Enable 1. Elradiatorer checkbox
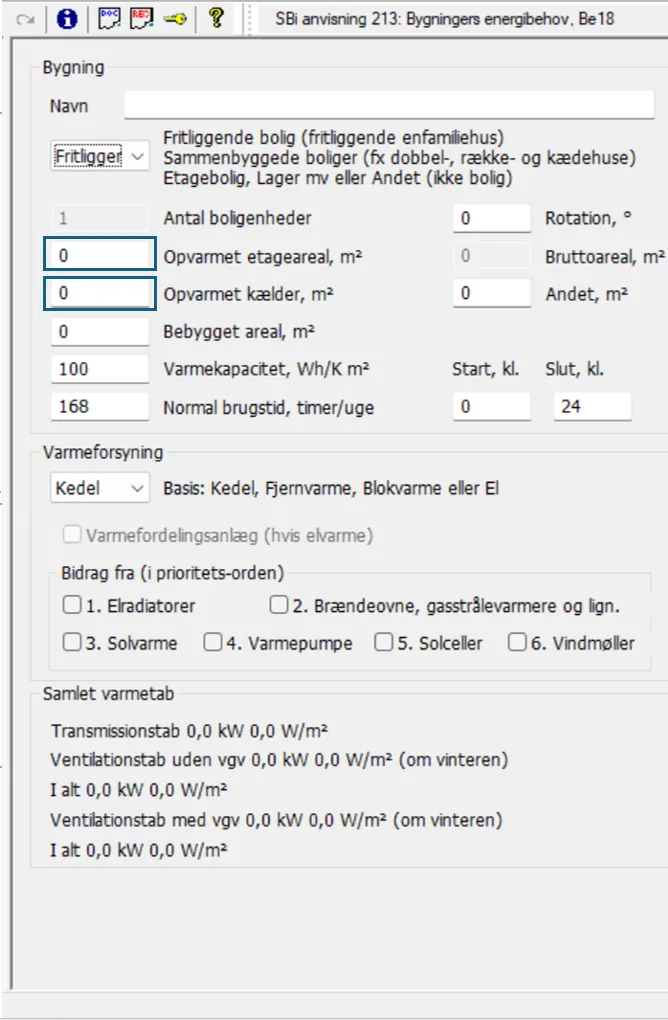Screen dimensions: 668x1020 (x=72, y=605)
